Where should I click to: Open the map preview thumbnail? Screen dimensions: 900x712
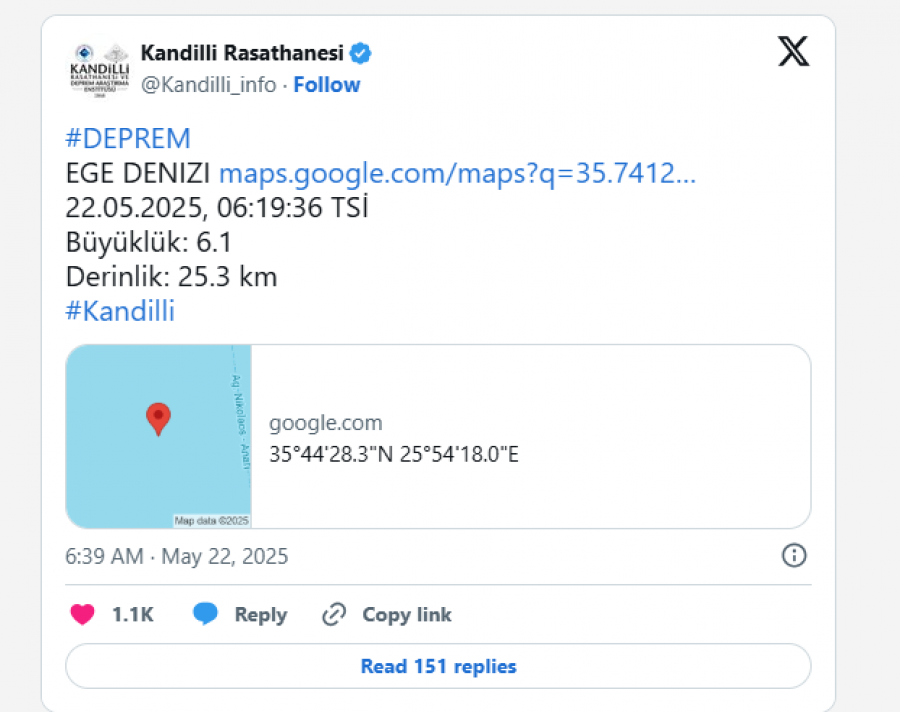pos(158,436)
